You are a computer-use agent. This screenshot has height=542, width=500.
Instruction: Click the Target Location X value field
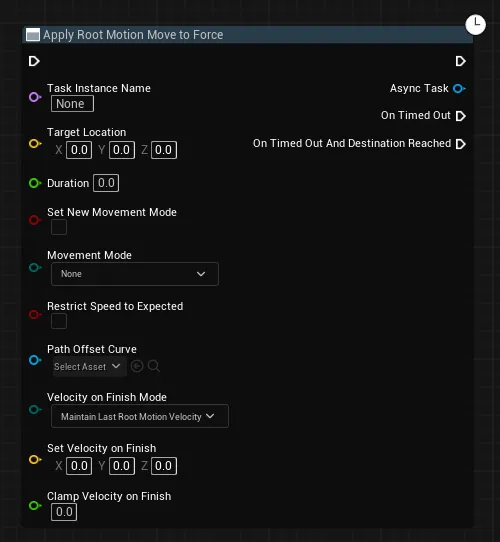[x=79, y=150]
